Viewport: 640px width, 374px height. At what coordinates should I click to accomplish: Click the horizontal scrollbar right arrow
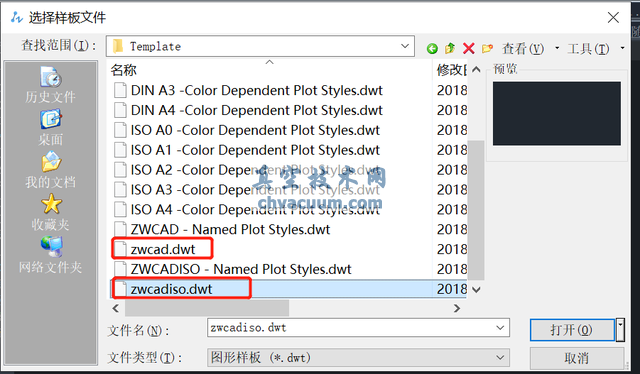tap(457, 308)
